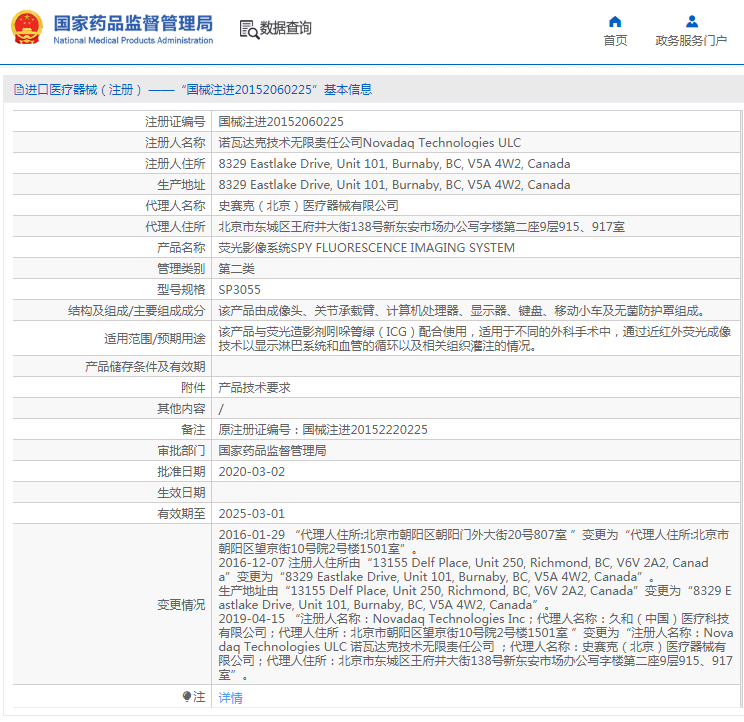
Task: Click the 2016-01-29 change record line
Action: tap(474, 542)
